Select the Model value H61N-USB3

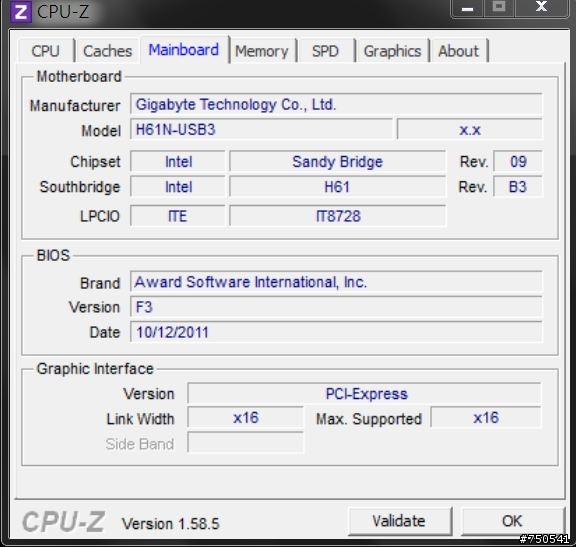(261, 129)
